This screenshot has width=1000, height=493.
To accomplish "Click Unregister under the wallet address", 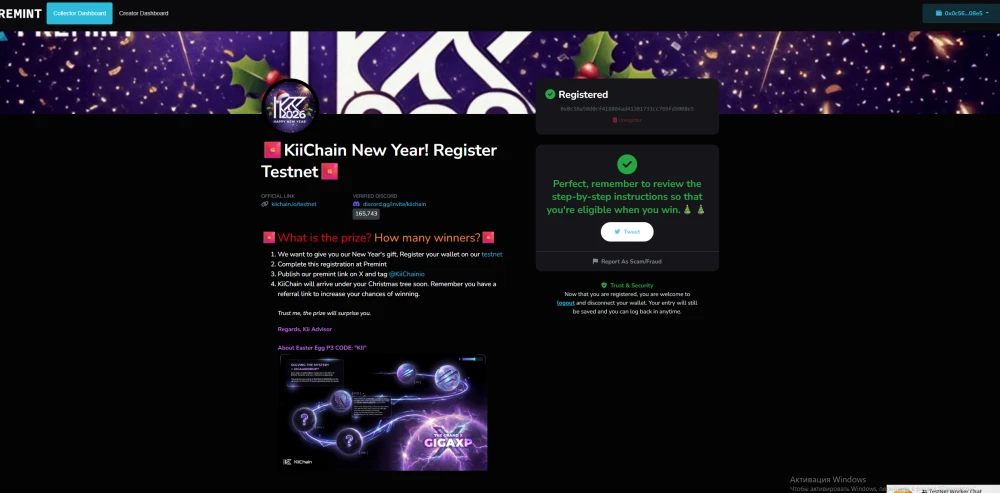I will 627,120.
